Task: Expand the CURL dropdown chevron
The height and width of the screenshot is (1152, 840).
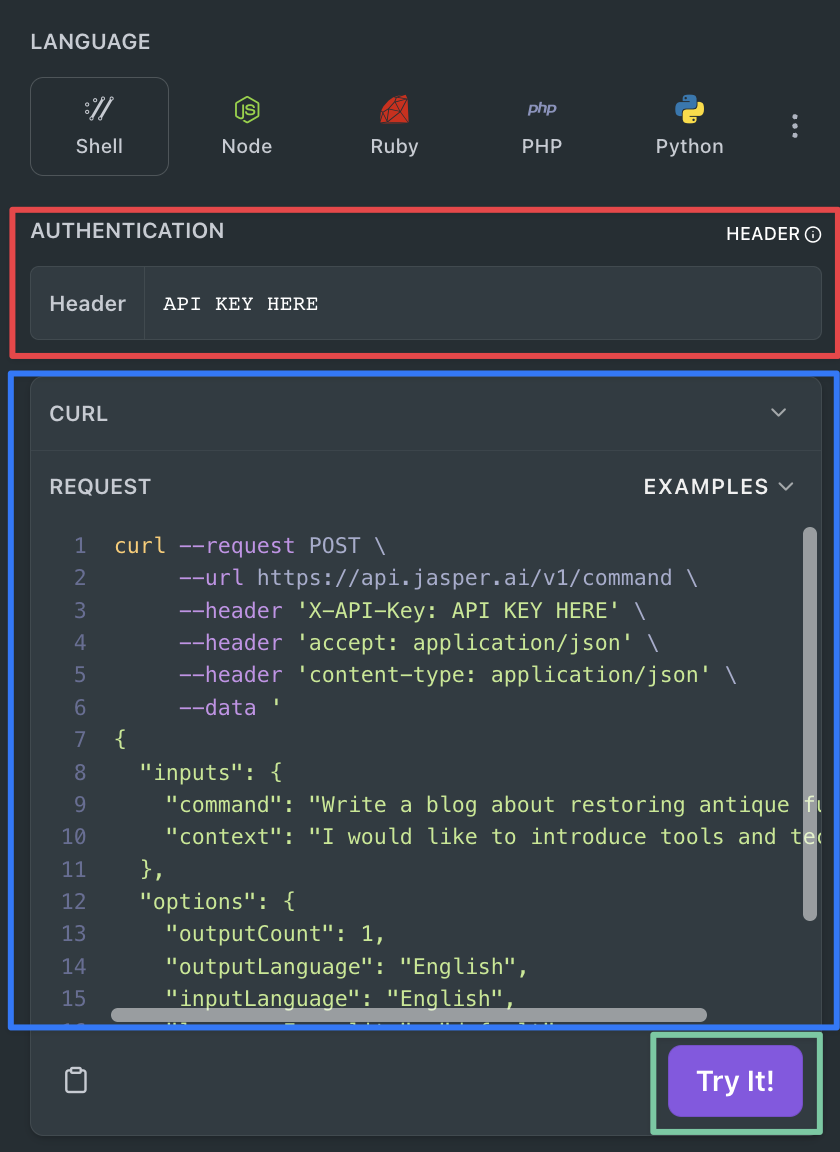Action: 778,413
